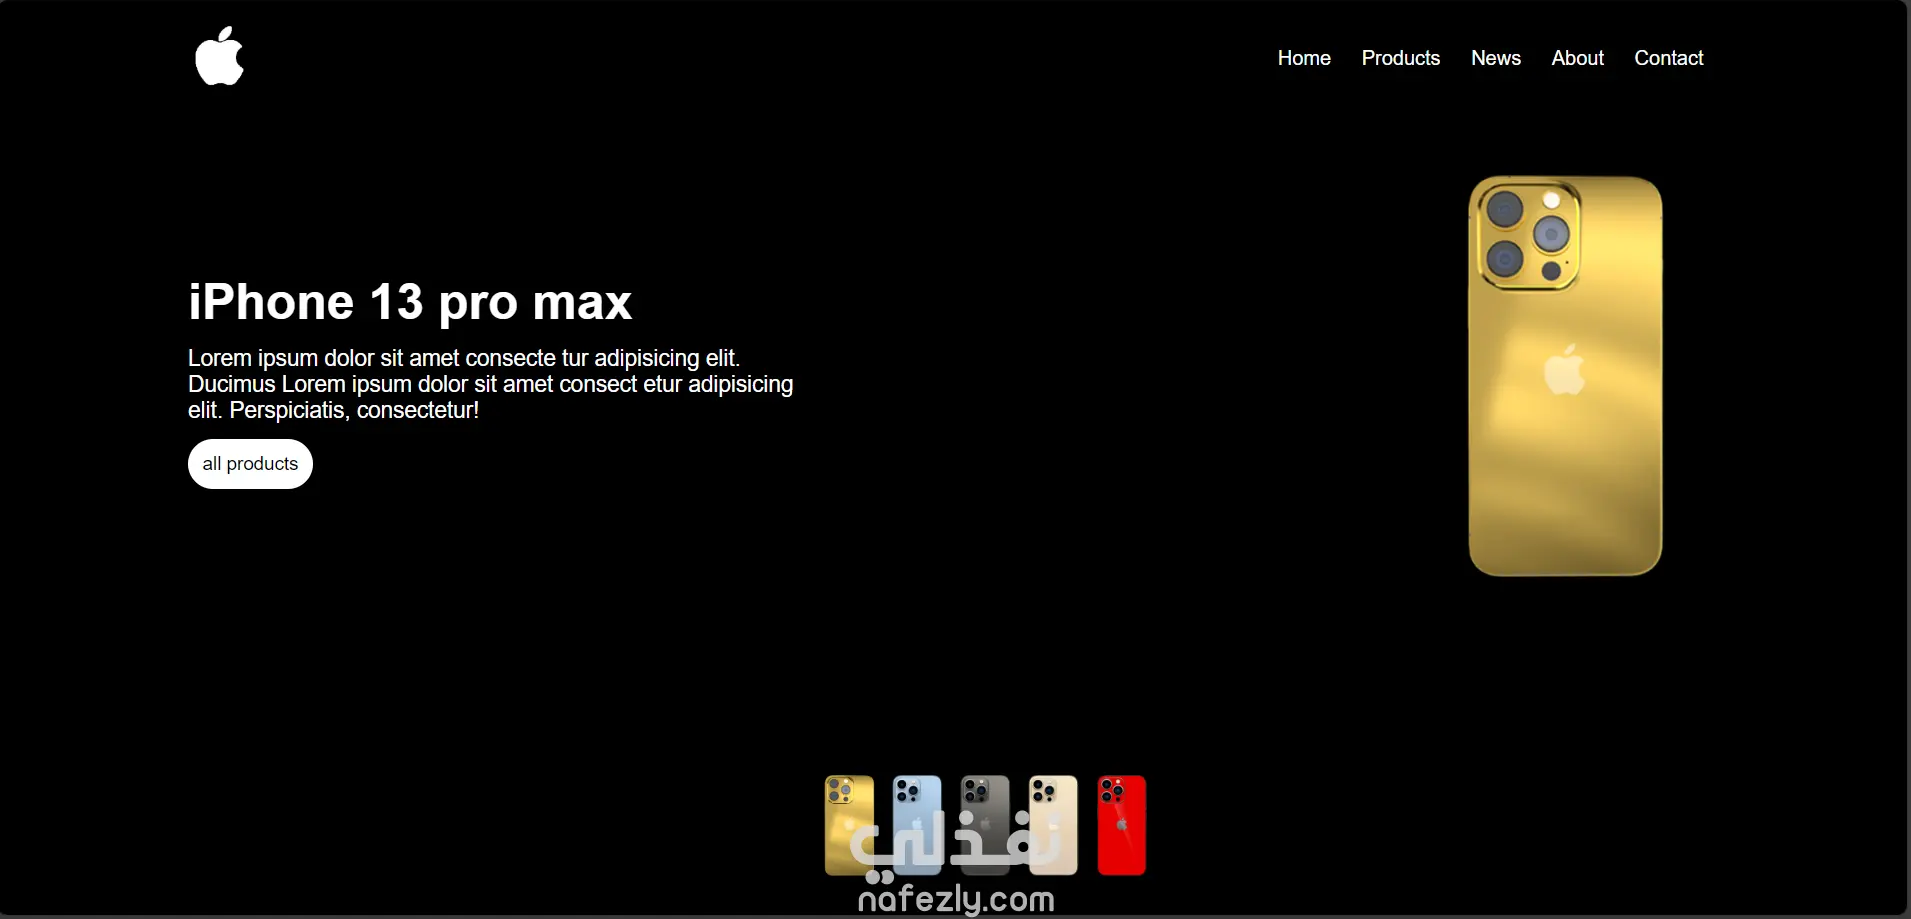
Task: Go to the Products nav link
Action: [x=1400, y=58]
